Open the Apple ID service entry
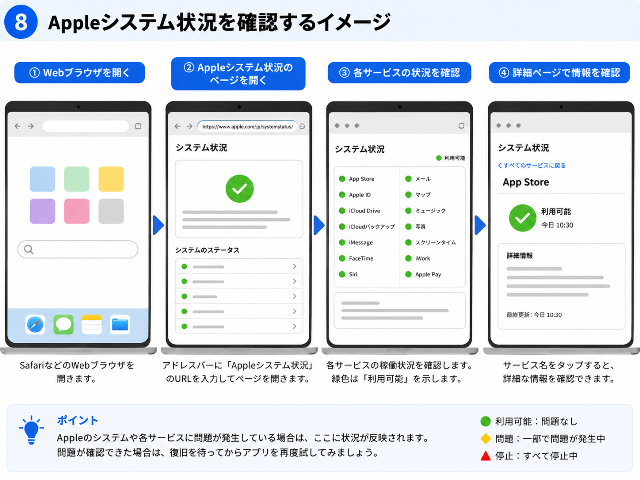 pyautogui.click(x=355, y=195)
